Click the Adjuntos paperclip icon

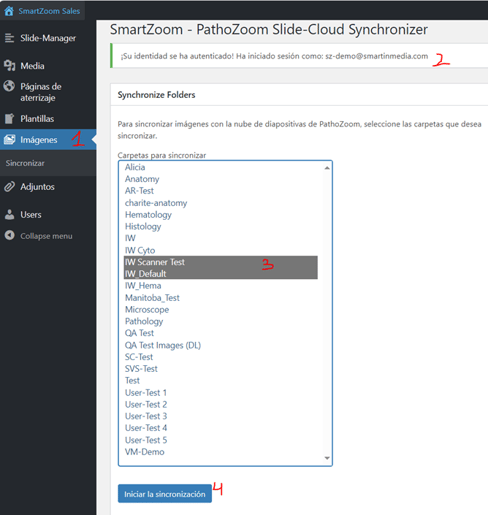(9, 187)
